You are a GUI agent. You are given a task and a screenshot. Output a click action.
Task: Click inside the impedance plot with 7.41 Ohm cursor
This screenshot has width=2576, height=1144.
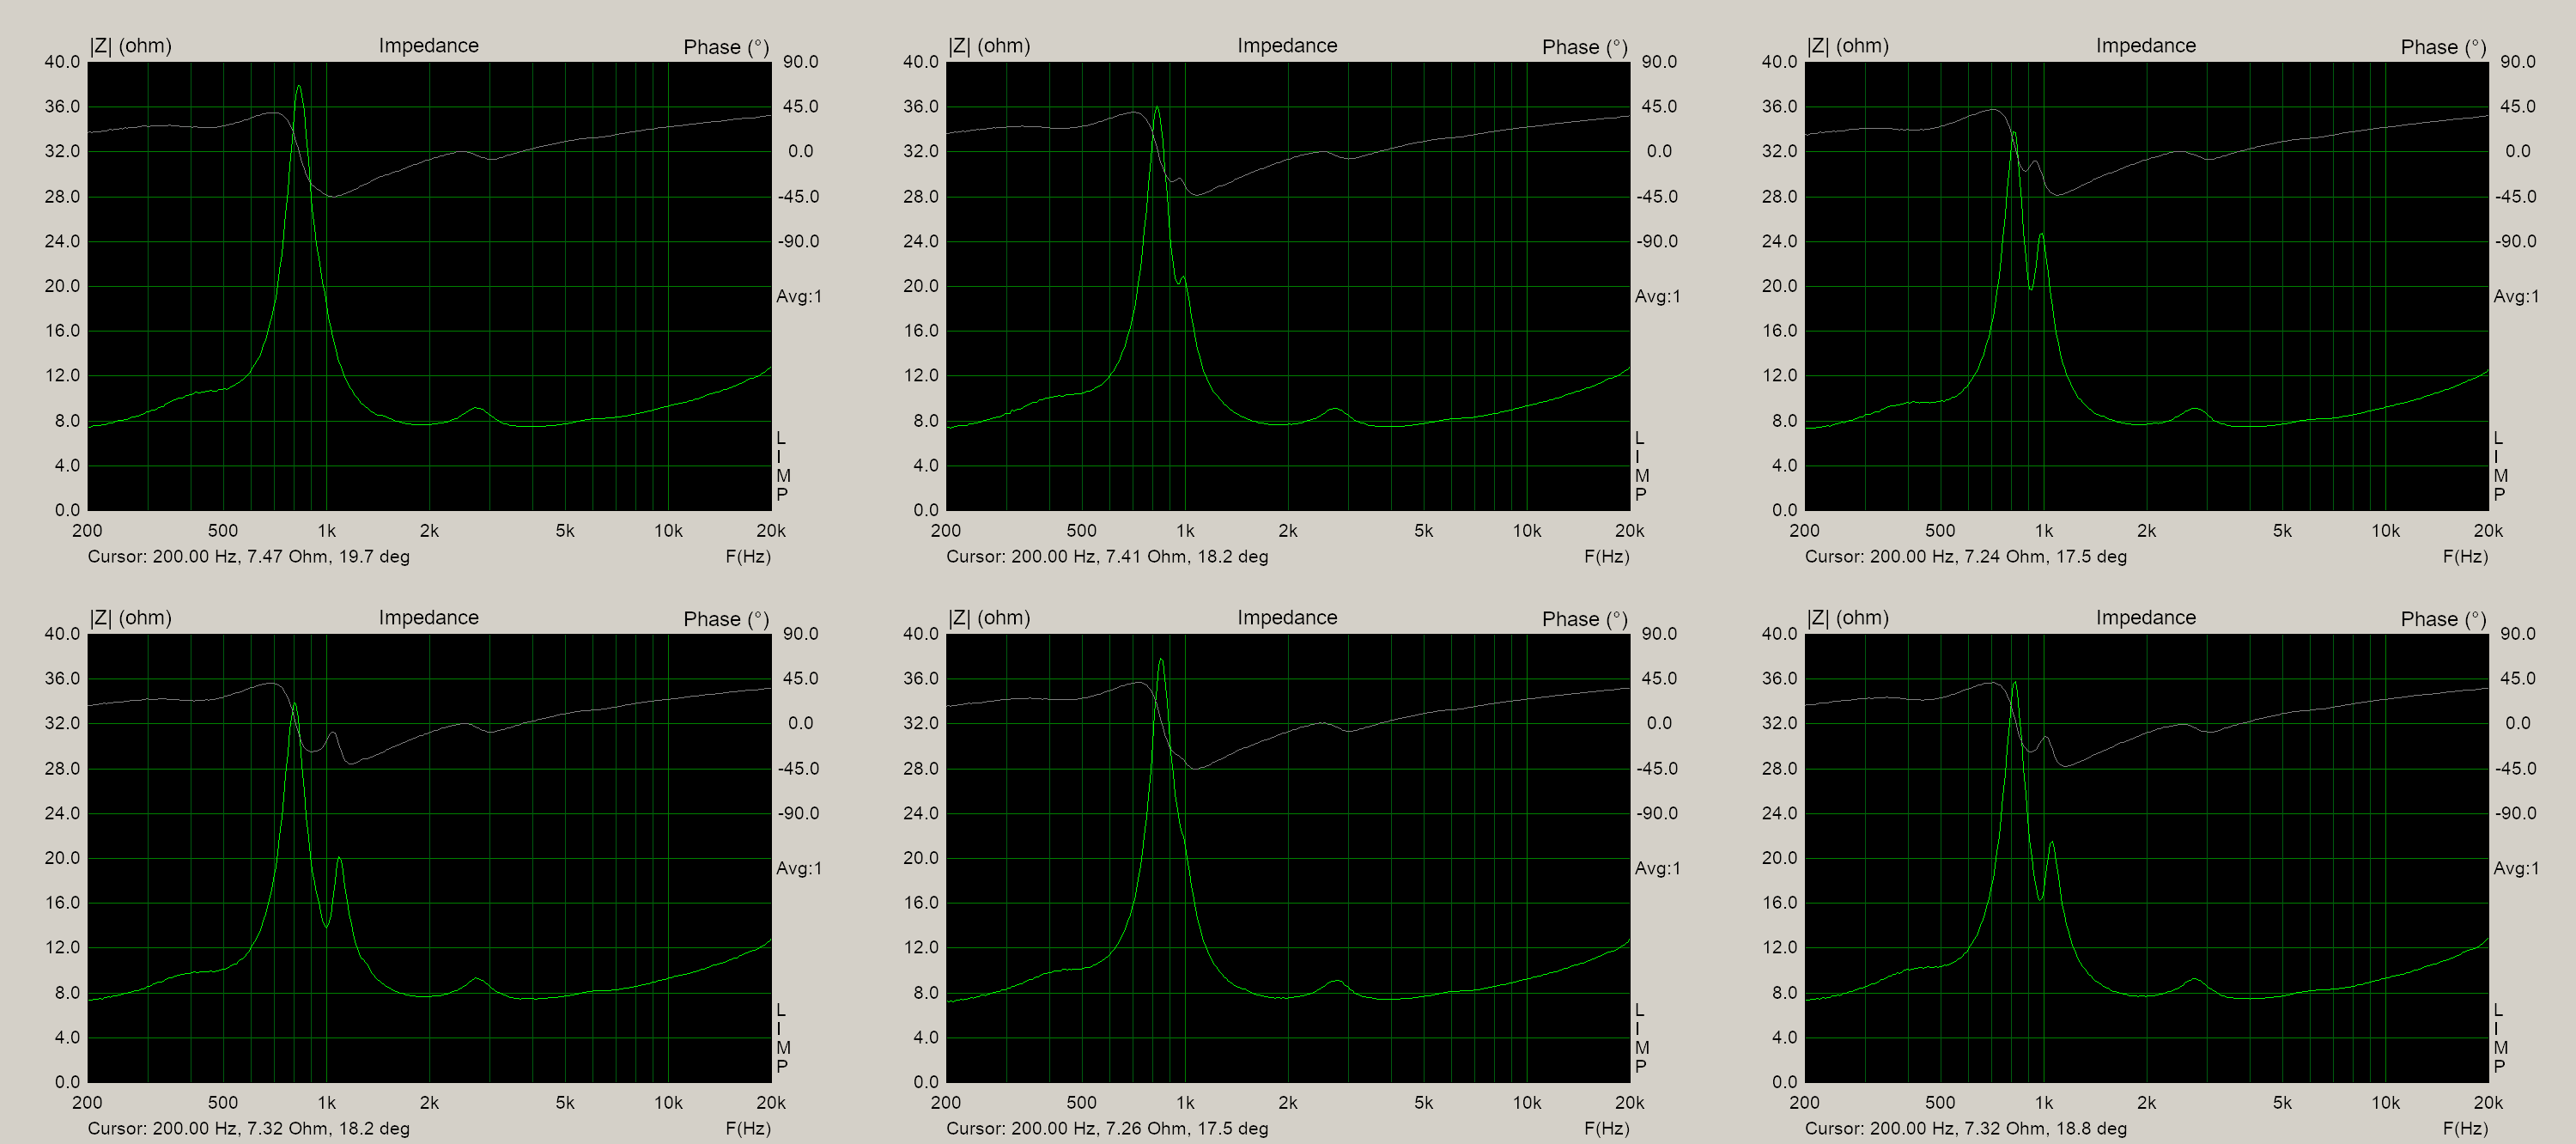pos(1288,286)
